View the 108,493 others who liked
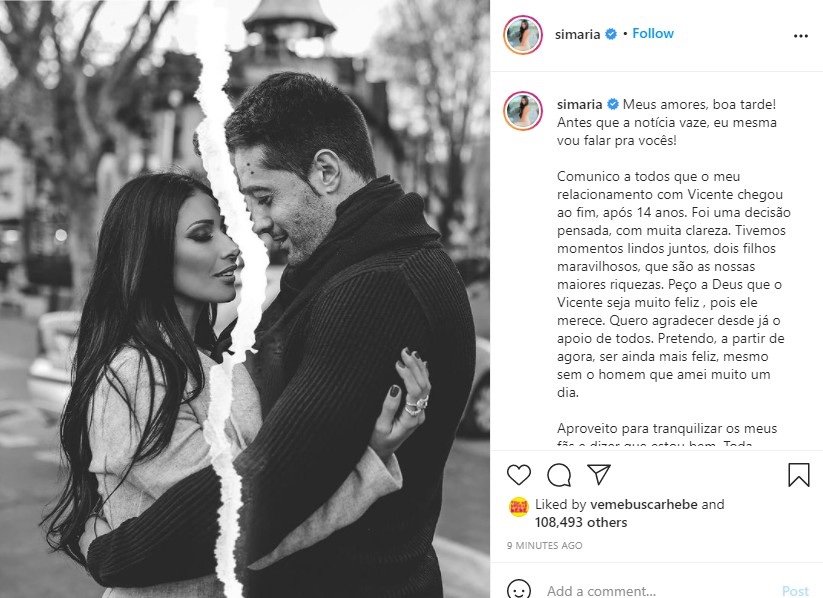The height and width of the screenshot is (598, 823). pos(581,522)
